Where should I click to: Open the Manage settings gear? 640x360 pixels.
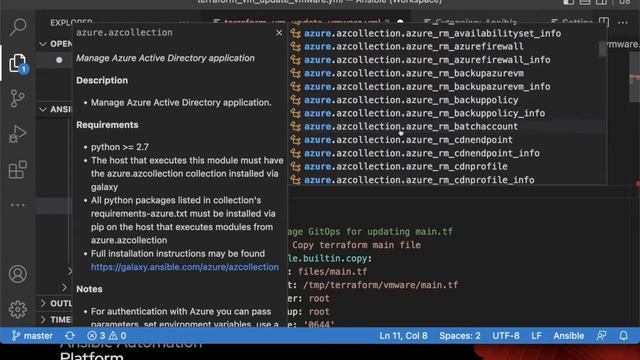18,309
